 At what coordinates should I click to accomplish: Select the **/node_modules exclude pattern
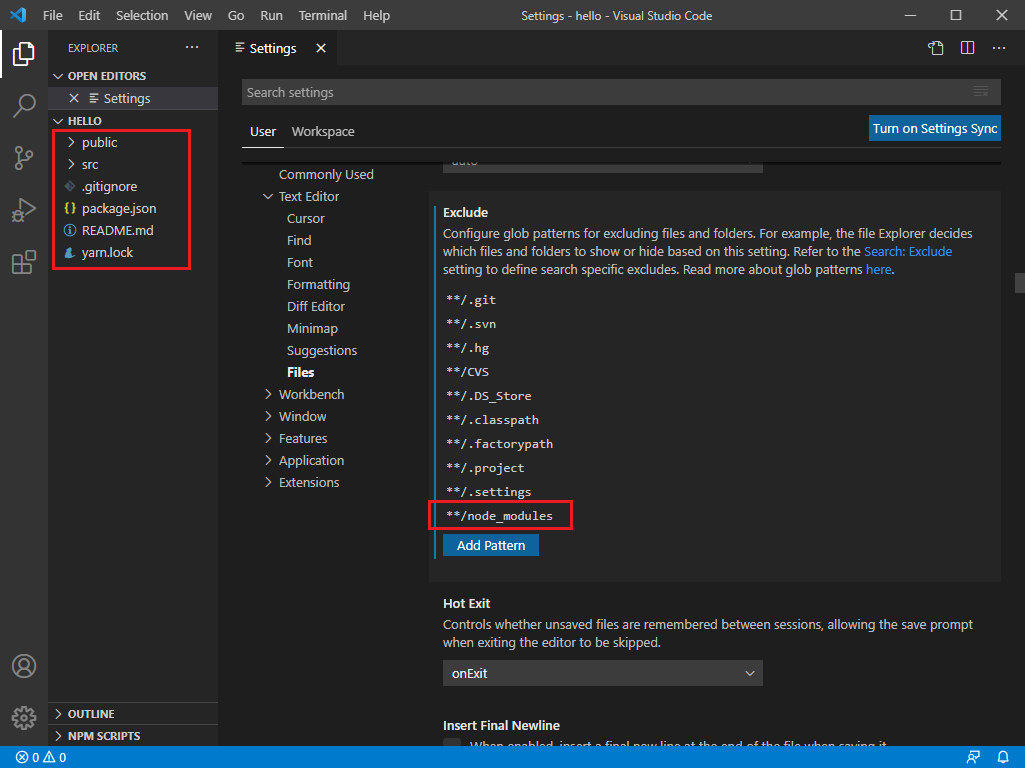pyautogui.click(x=499, y=516)
